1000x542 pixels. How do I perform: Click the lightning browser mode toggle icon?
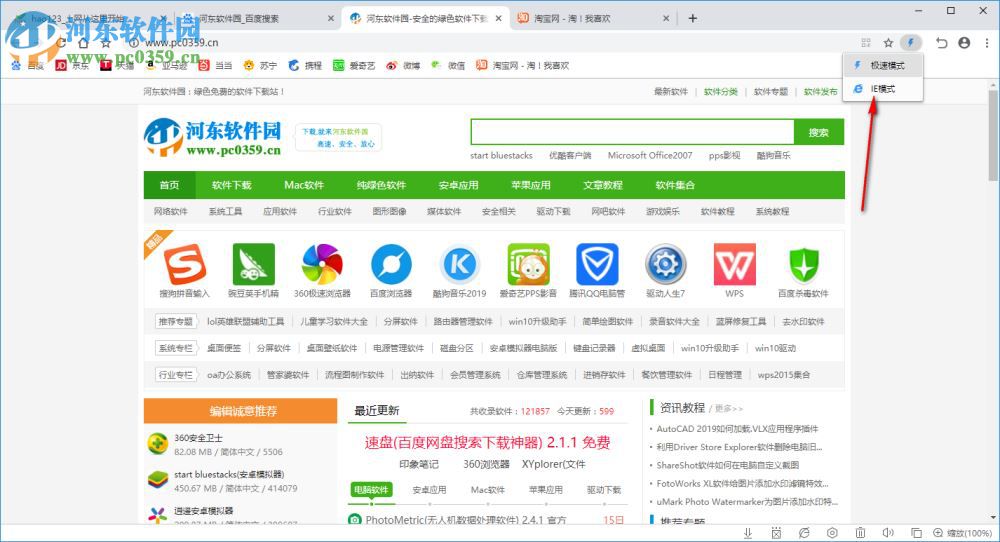coord(910,43)
